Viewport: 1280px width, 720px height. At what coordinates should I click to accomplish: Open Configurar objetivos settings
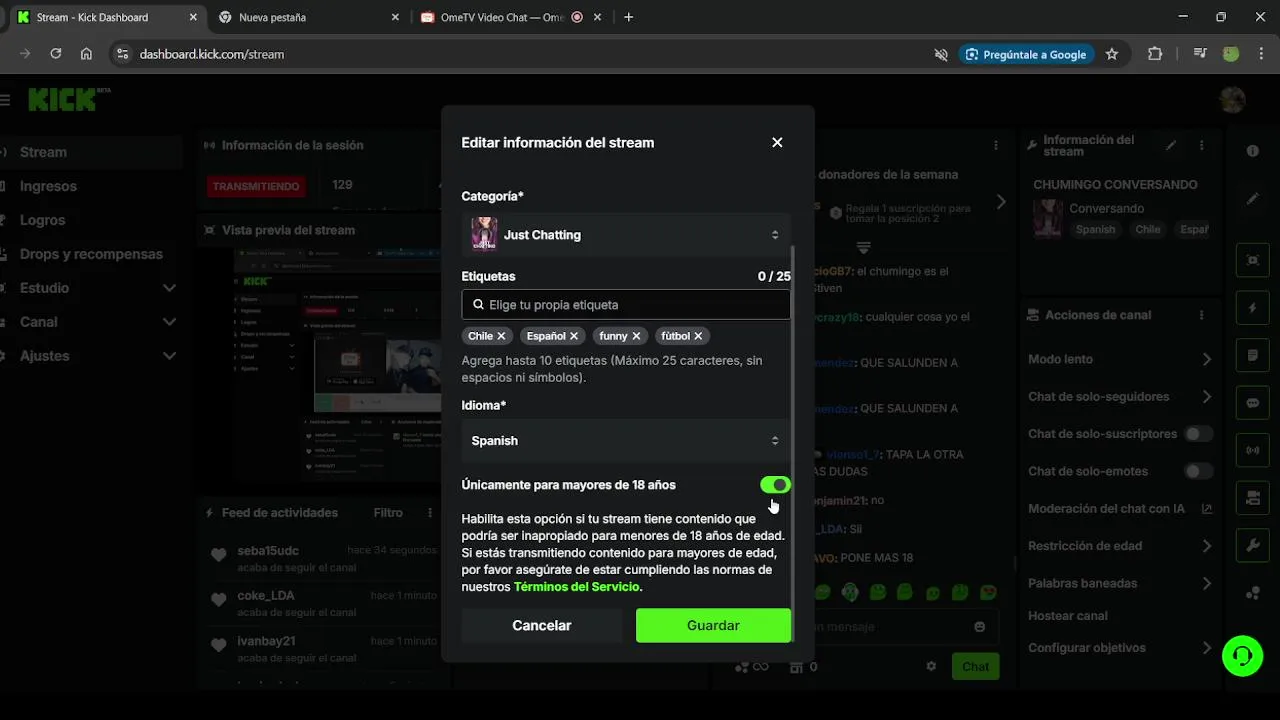pyautogui.click(x=1120, y=648)
